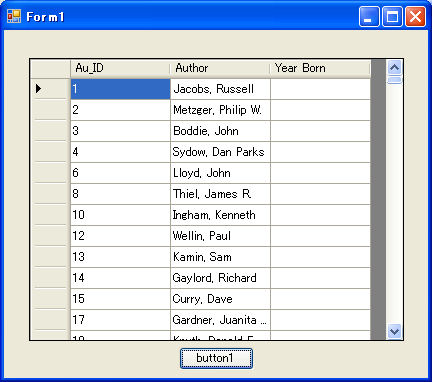The image size is (432, 382).
Task: Click the current-row arrow indicator
Action: [x=38, y=89]
